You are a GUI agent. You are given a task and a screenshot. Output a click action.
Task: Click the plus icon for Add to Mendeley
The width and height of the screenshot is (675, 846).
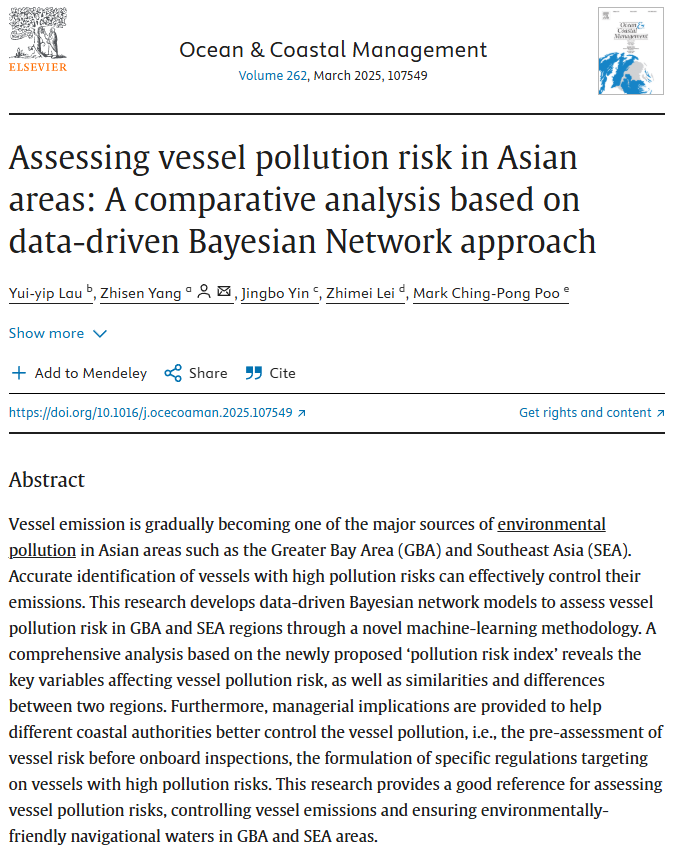click(x=19, y=373)
